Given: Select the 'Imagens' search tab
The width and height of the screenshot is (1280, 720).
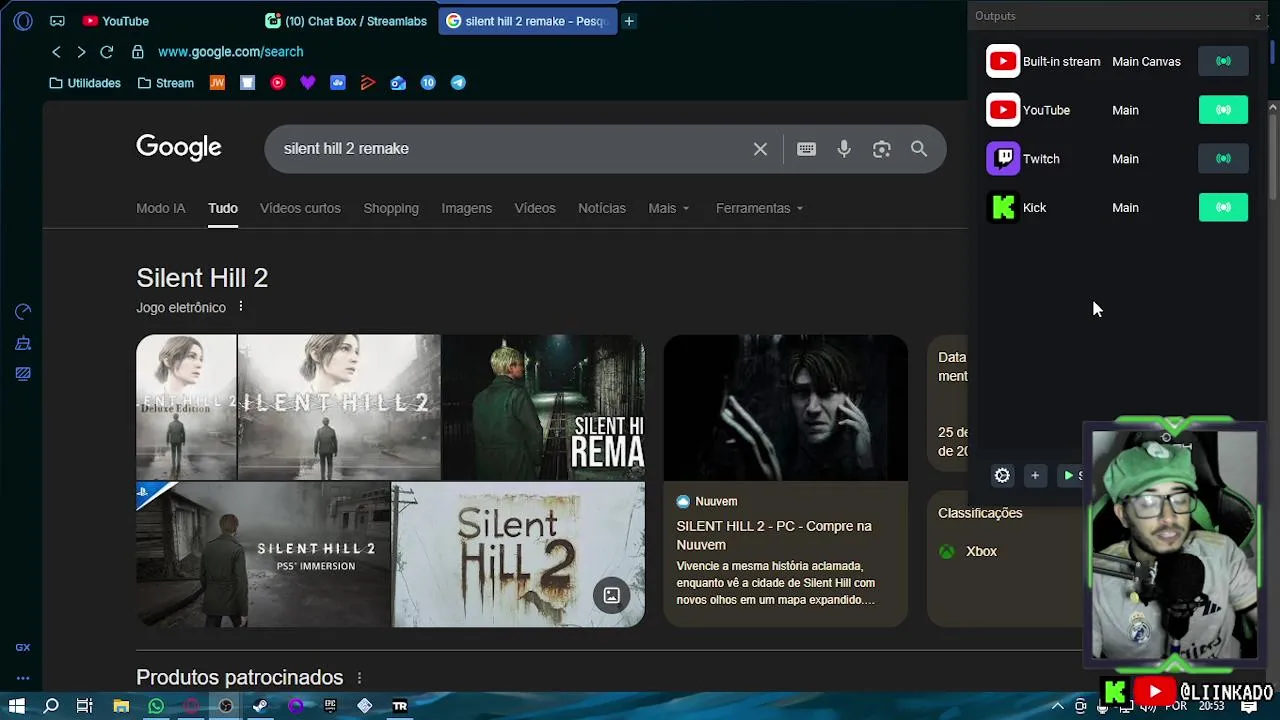Looking at the screenshot, I should [467, 208].
